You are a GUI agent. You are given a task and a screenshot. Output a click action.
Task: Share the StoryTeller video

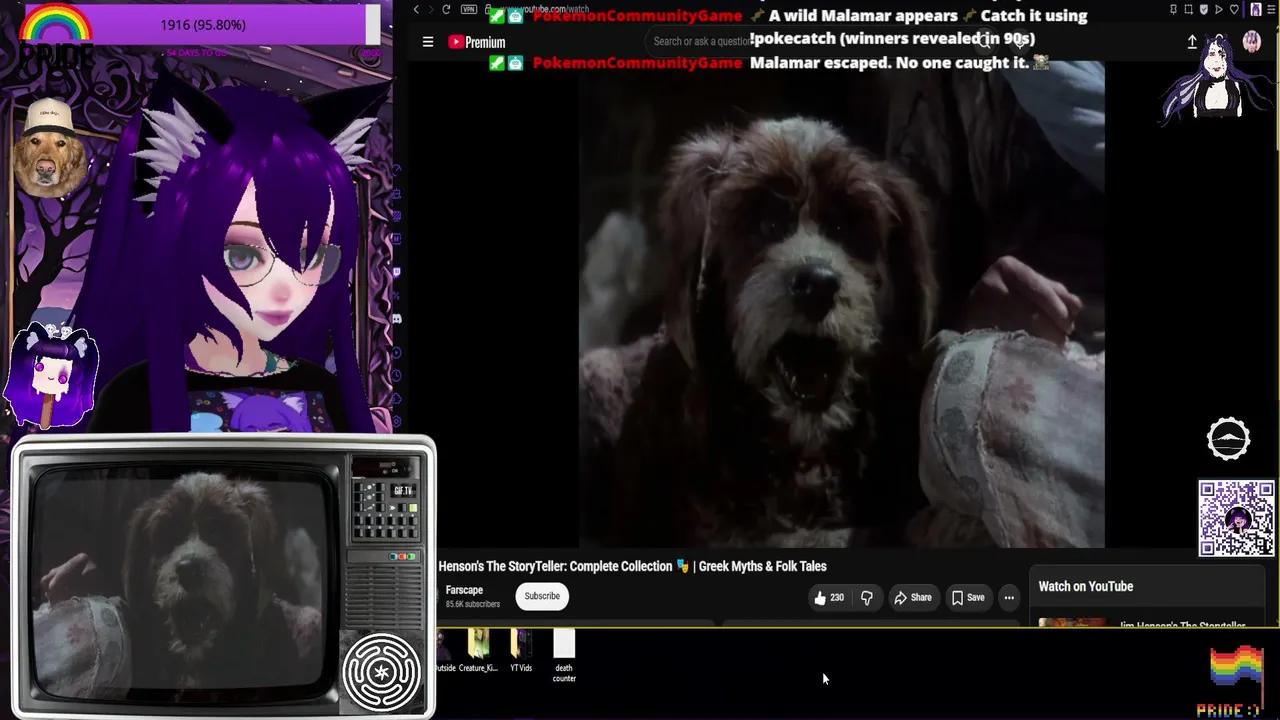click(x=912, y=598)
